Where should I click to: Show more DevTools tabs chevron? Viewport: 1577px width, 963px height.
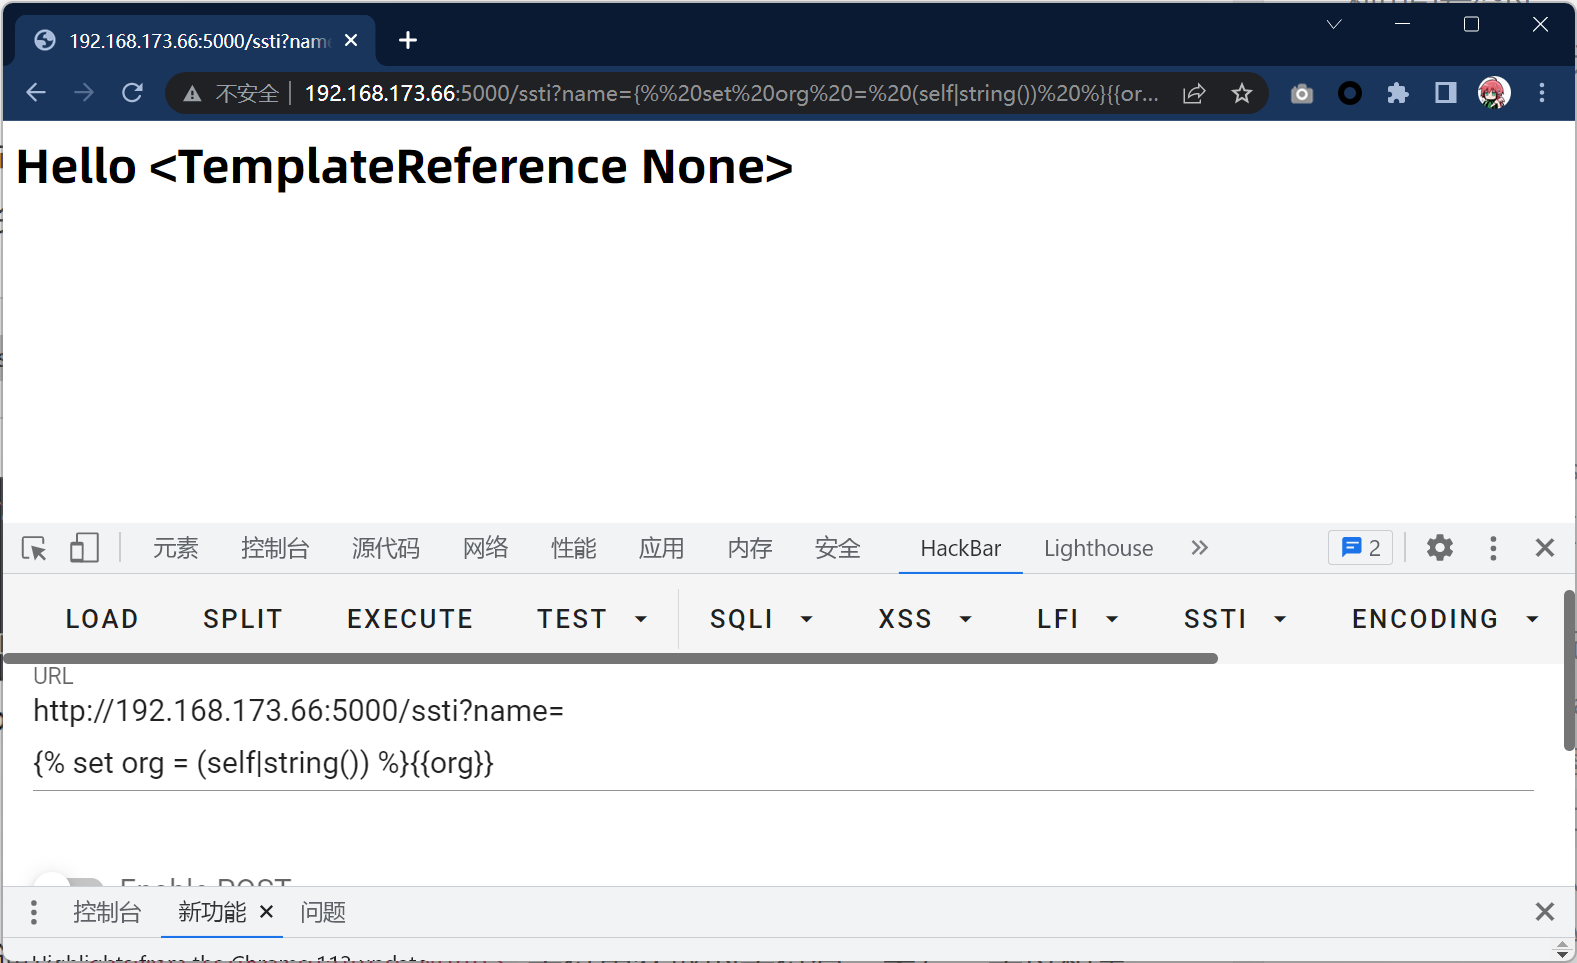[1199, 548]
